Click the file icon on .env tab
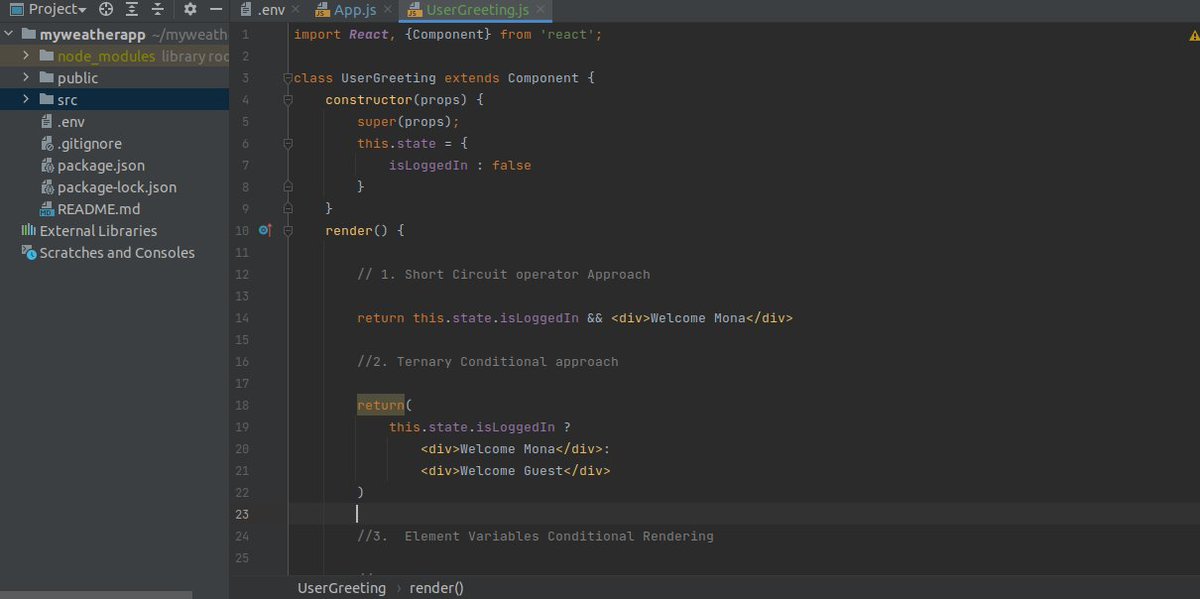 click(246, 11)
